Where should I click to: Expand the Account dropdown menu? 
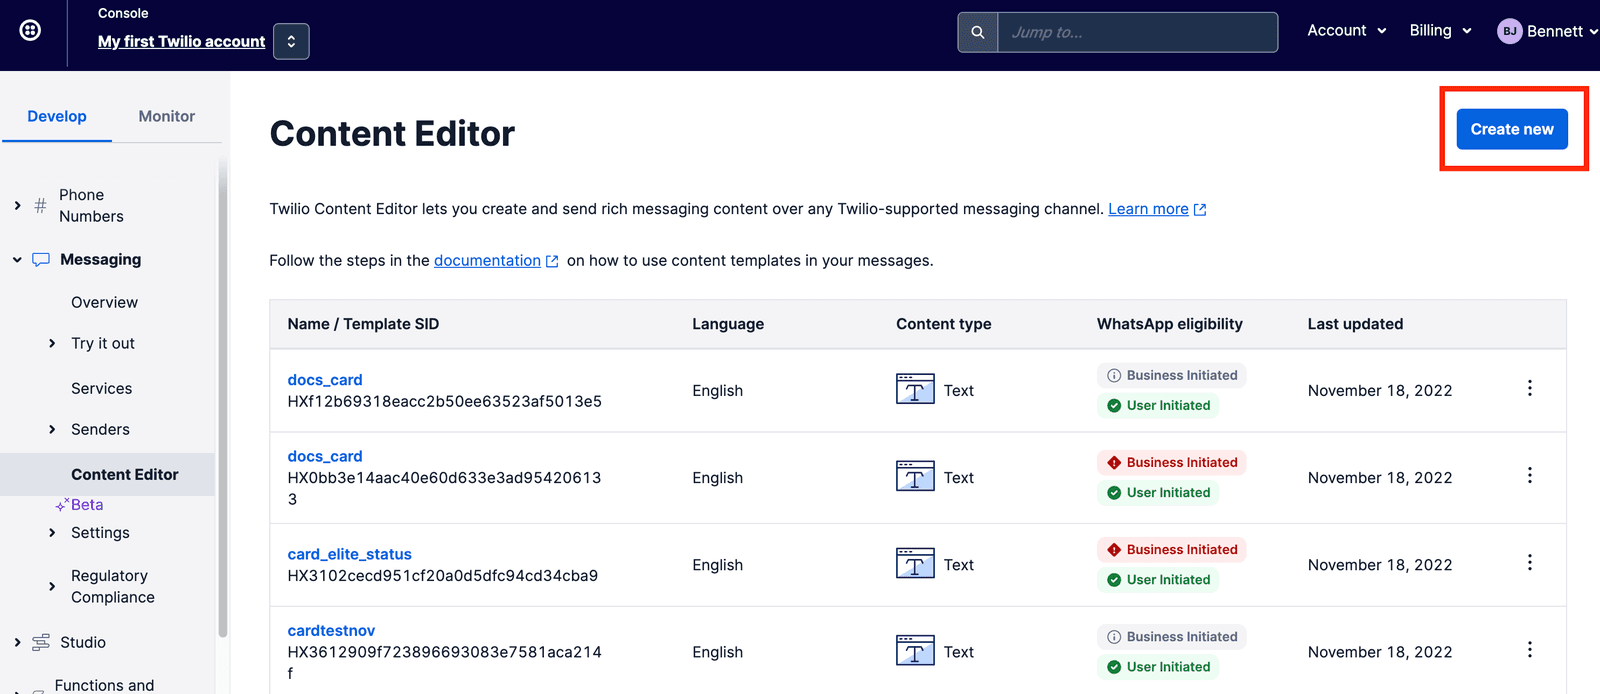tap(1346, 31)
